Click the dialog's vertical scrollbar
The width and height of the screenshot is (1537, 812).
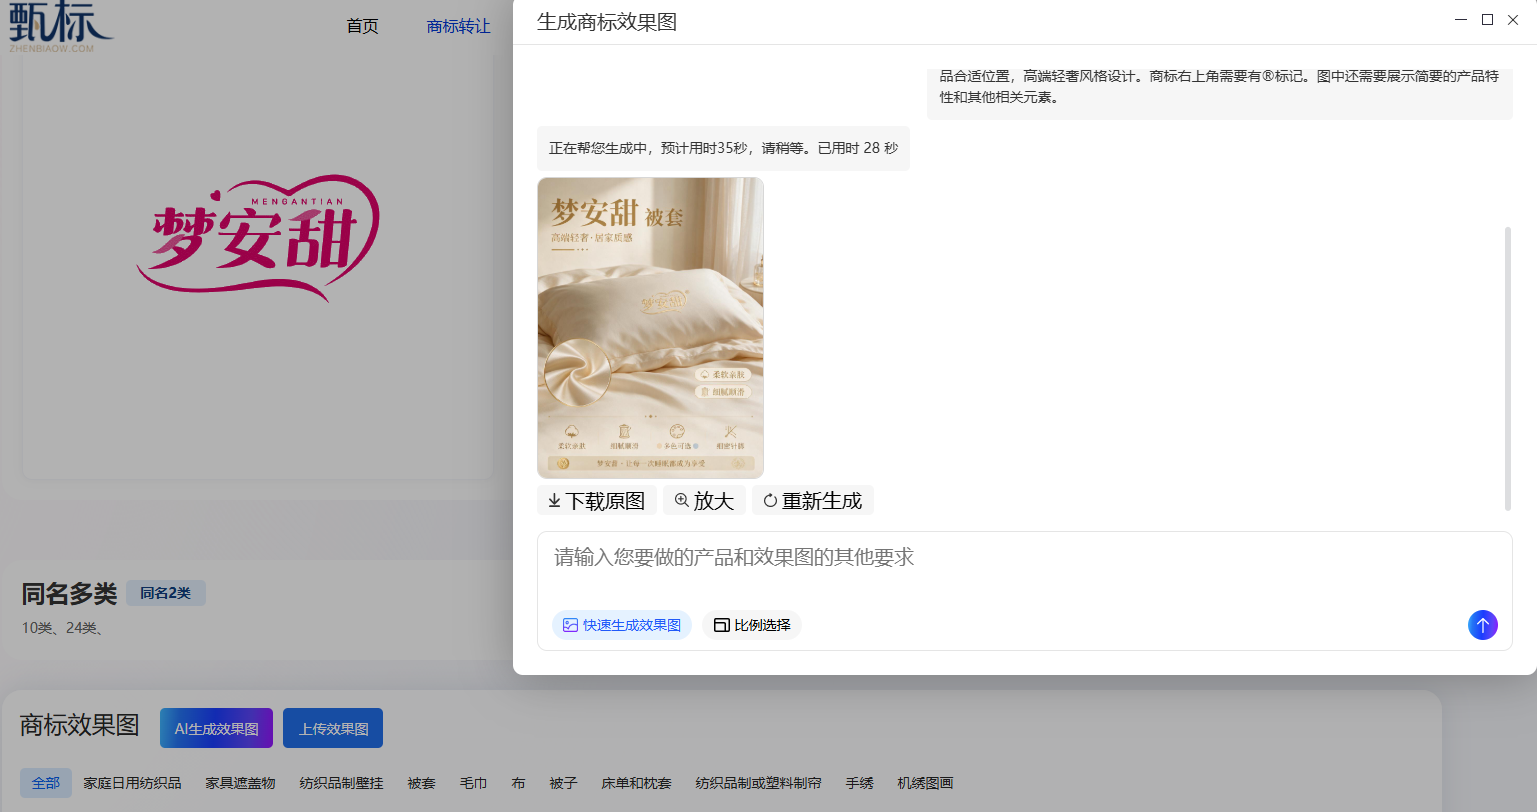coord(1508,368)
